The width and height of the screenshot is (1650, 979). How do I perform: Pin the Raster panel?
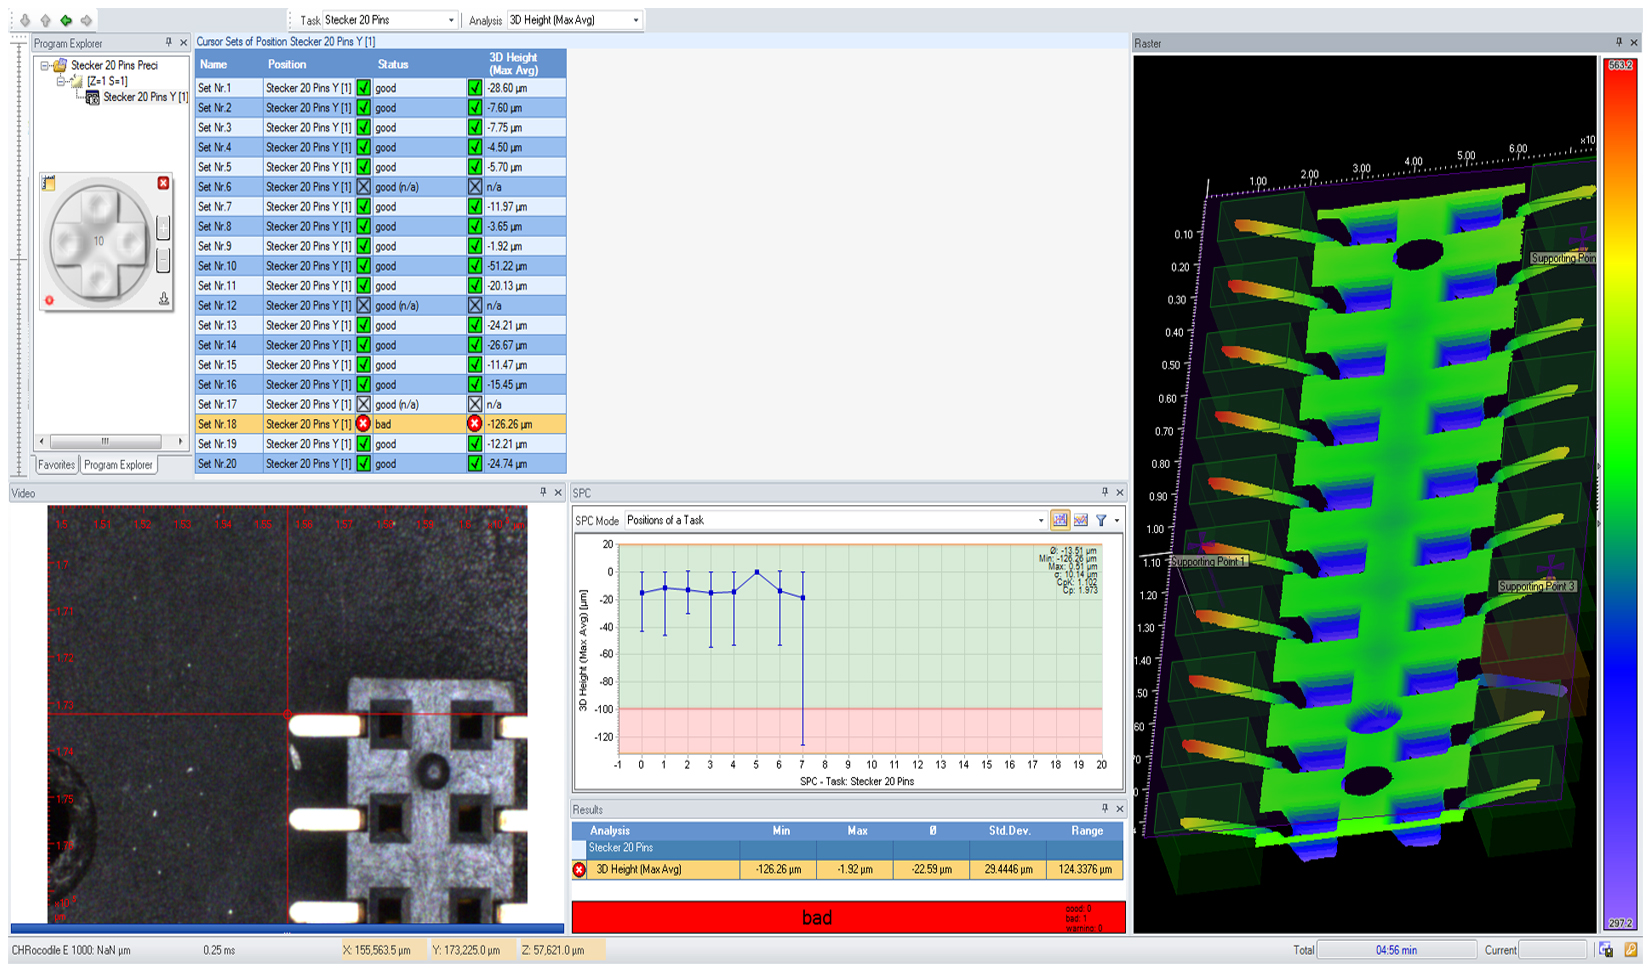pos(1619,42)
